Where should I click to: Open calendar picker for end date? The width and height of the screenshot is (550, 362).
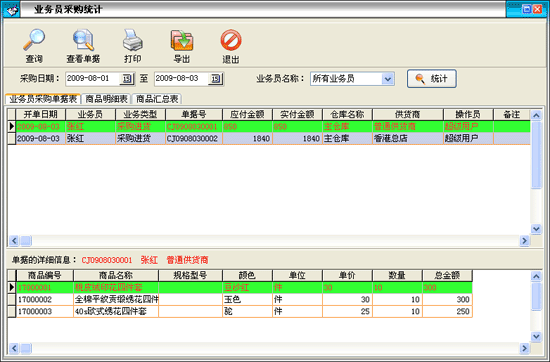[x=216, y=79]
